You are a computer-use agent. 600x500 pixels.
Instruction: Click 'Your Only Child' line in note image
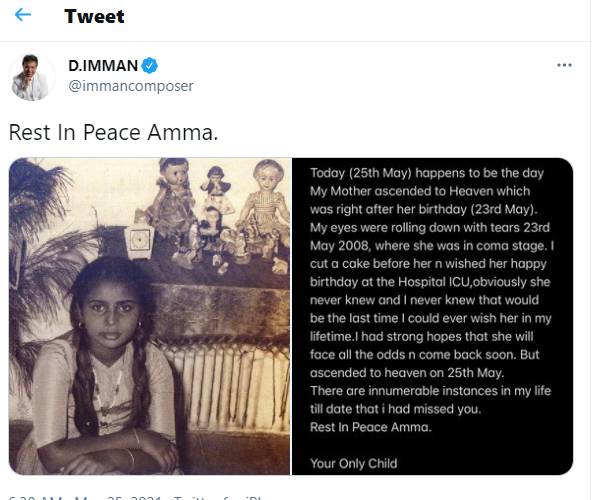pos(354,463)
